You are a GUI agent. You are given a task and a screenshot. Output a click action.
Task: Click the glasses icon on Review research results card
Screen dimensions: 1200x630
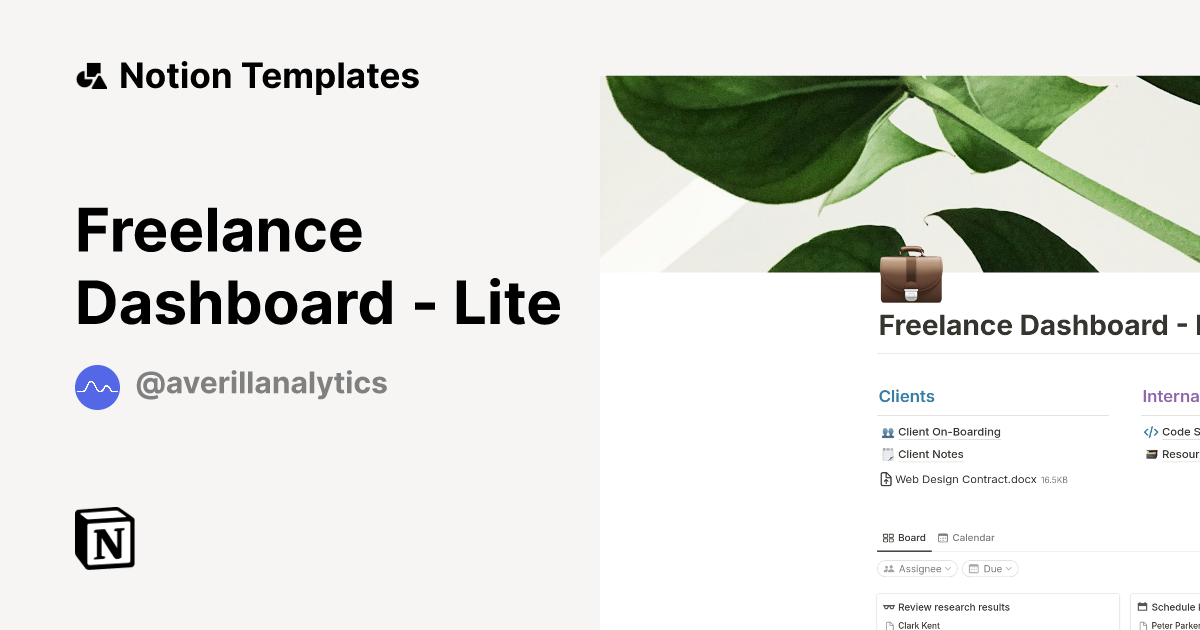tap(888, 607)
